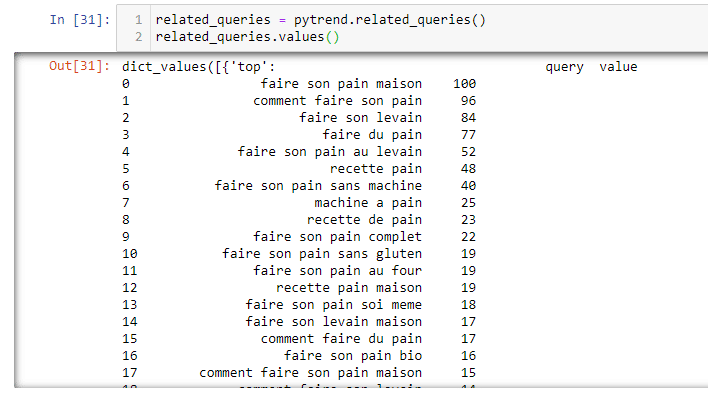Click the 'faire son levain' row text

[x=360, y=118]
